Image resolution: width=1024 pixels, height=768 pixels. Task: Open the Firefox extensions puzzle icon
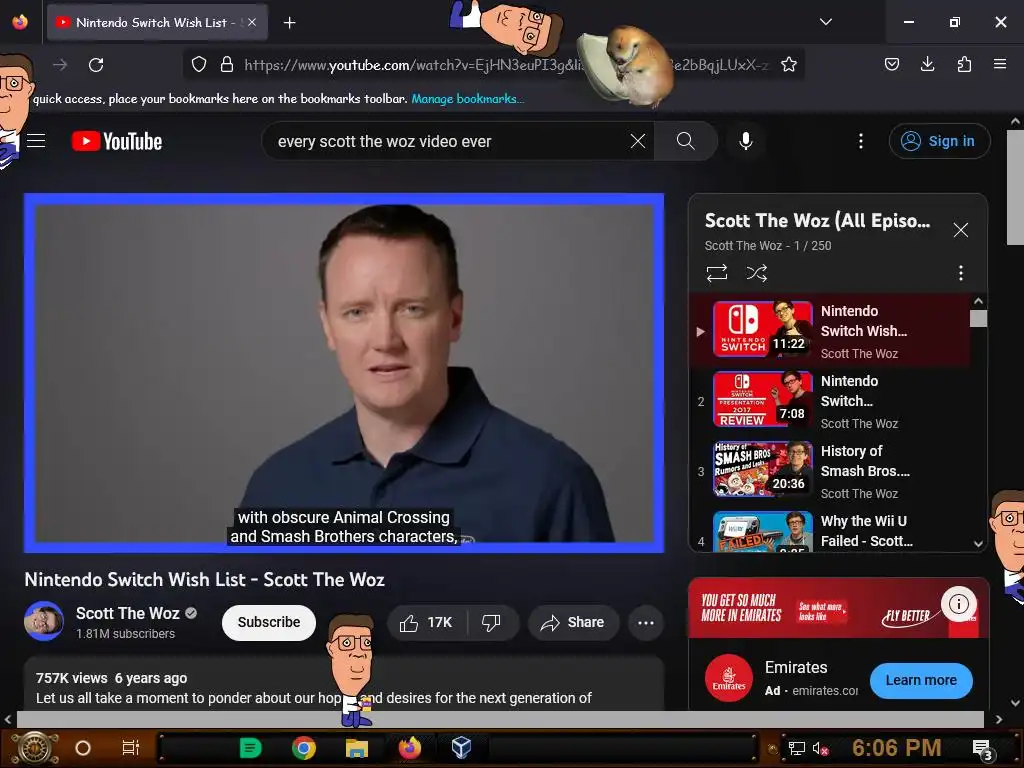pos(964,64)
